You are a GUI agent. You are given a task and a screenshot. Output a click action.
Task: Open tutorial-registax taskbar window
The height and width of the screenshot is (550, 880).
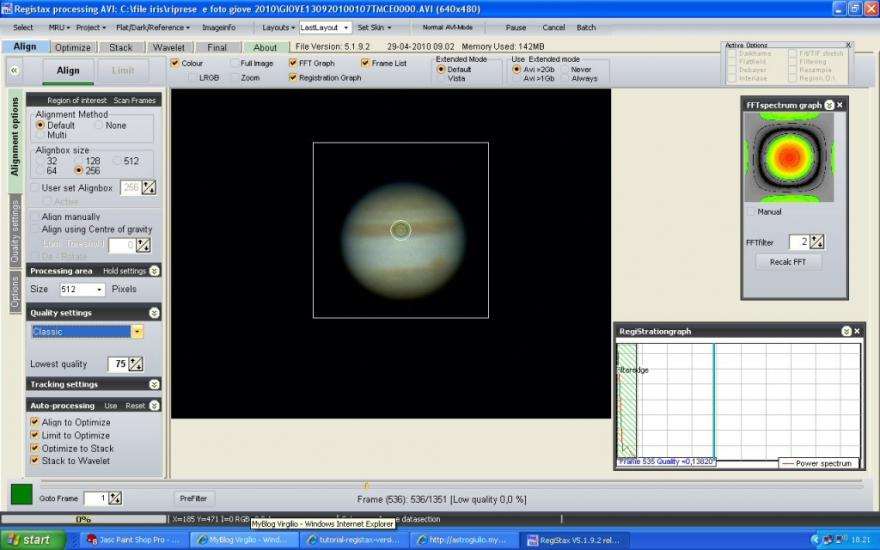point(354,540)
